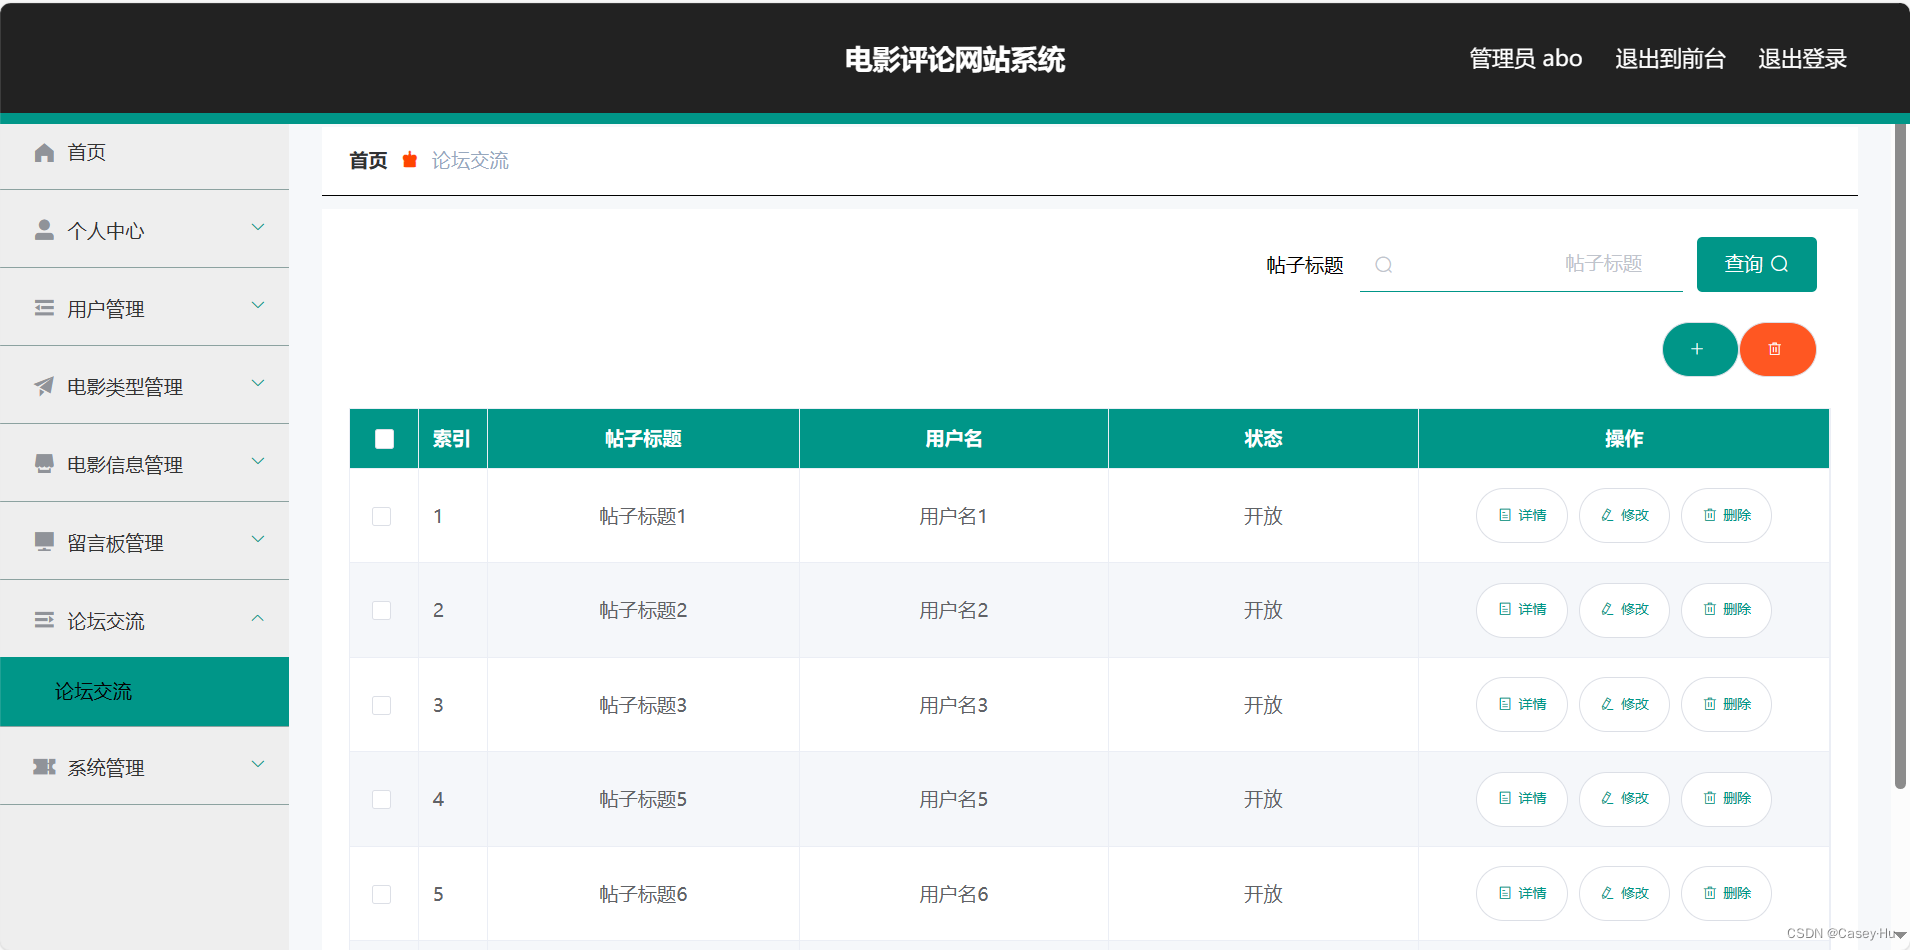The image size is (1910, 950).
Task: Click 修改 for 帖子标题3
Action: (1624, 705)
